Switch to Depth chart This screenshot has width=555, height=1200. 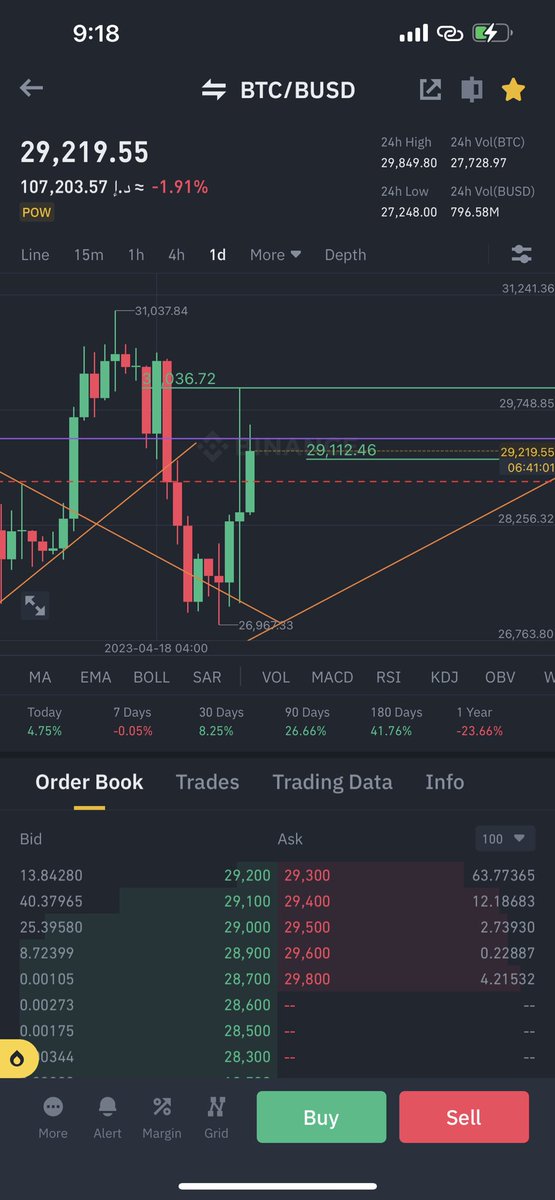pyautogui.click(x=345, y=255)
